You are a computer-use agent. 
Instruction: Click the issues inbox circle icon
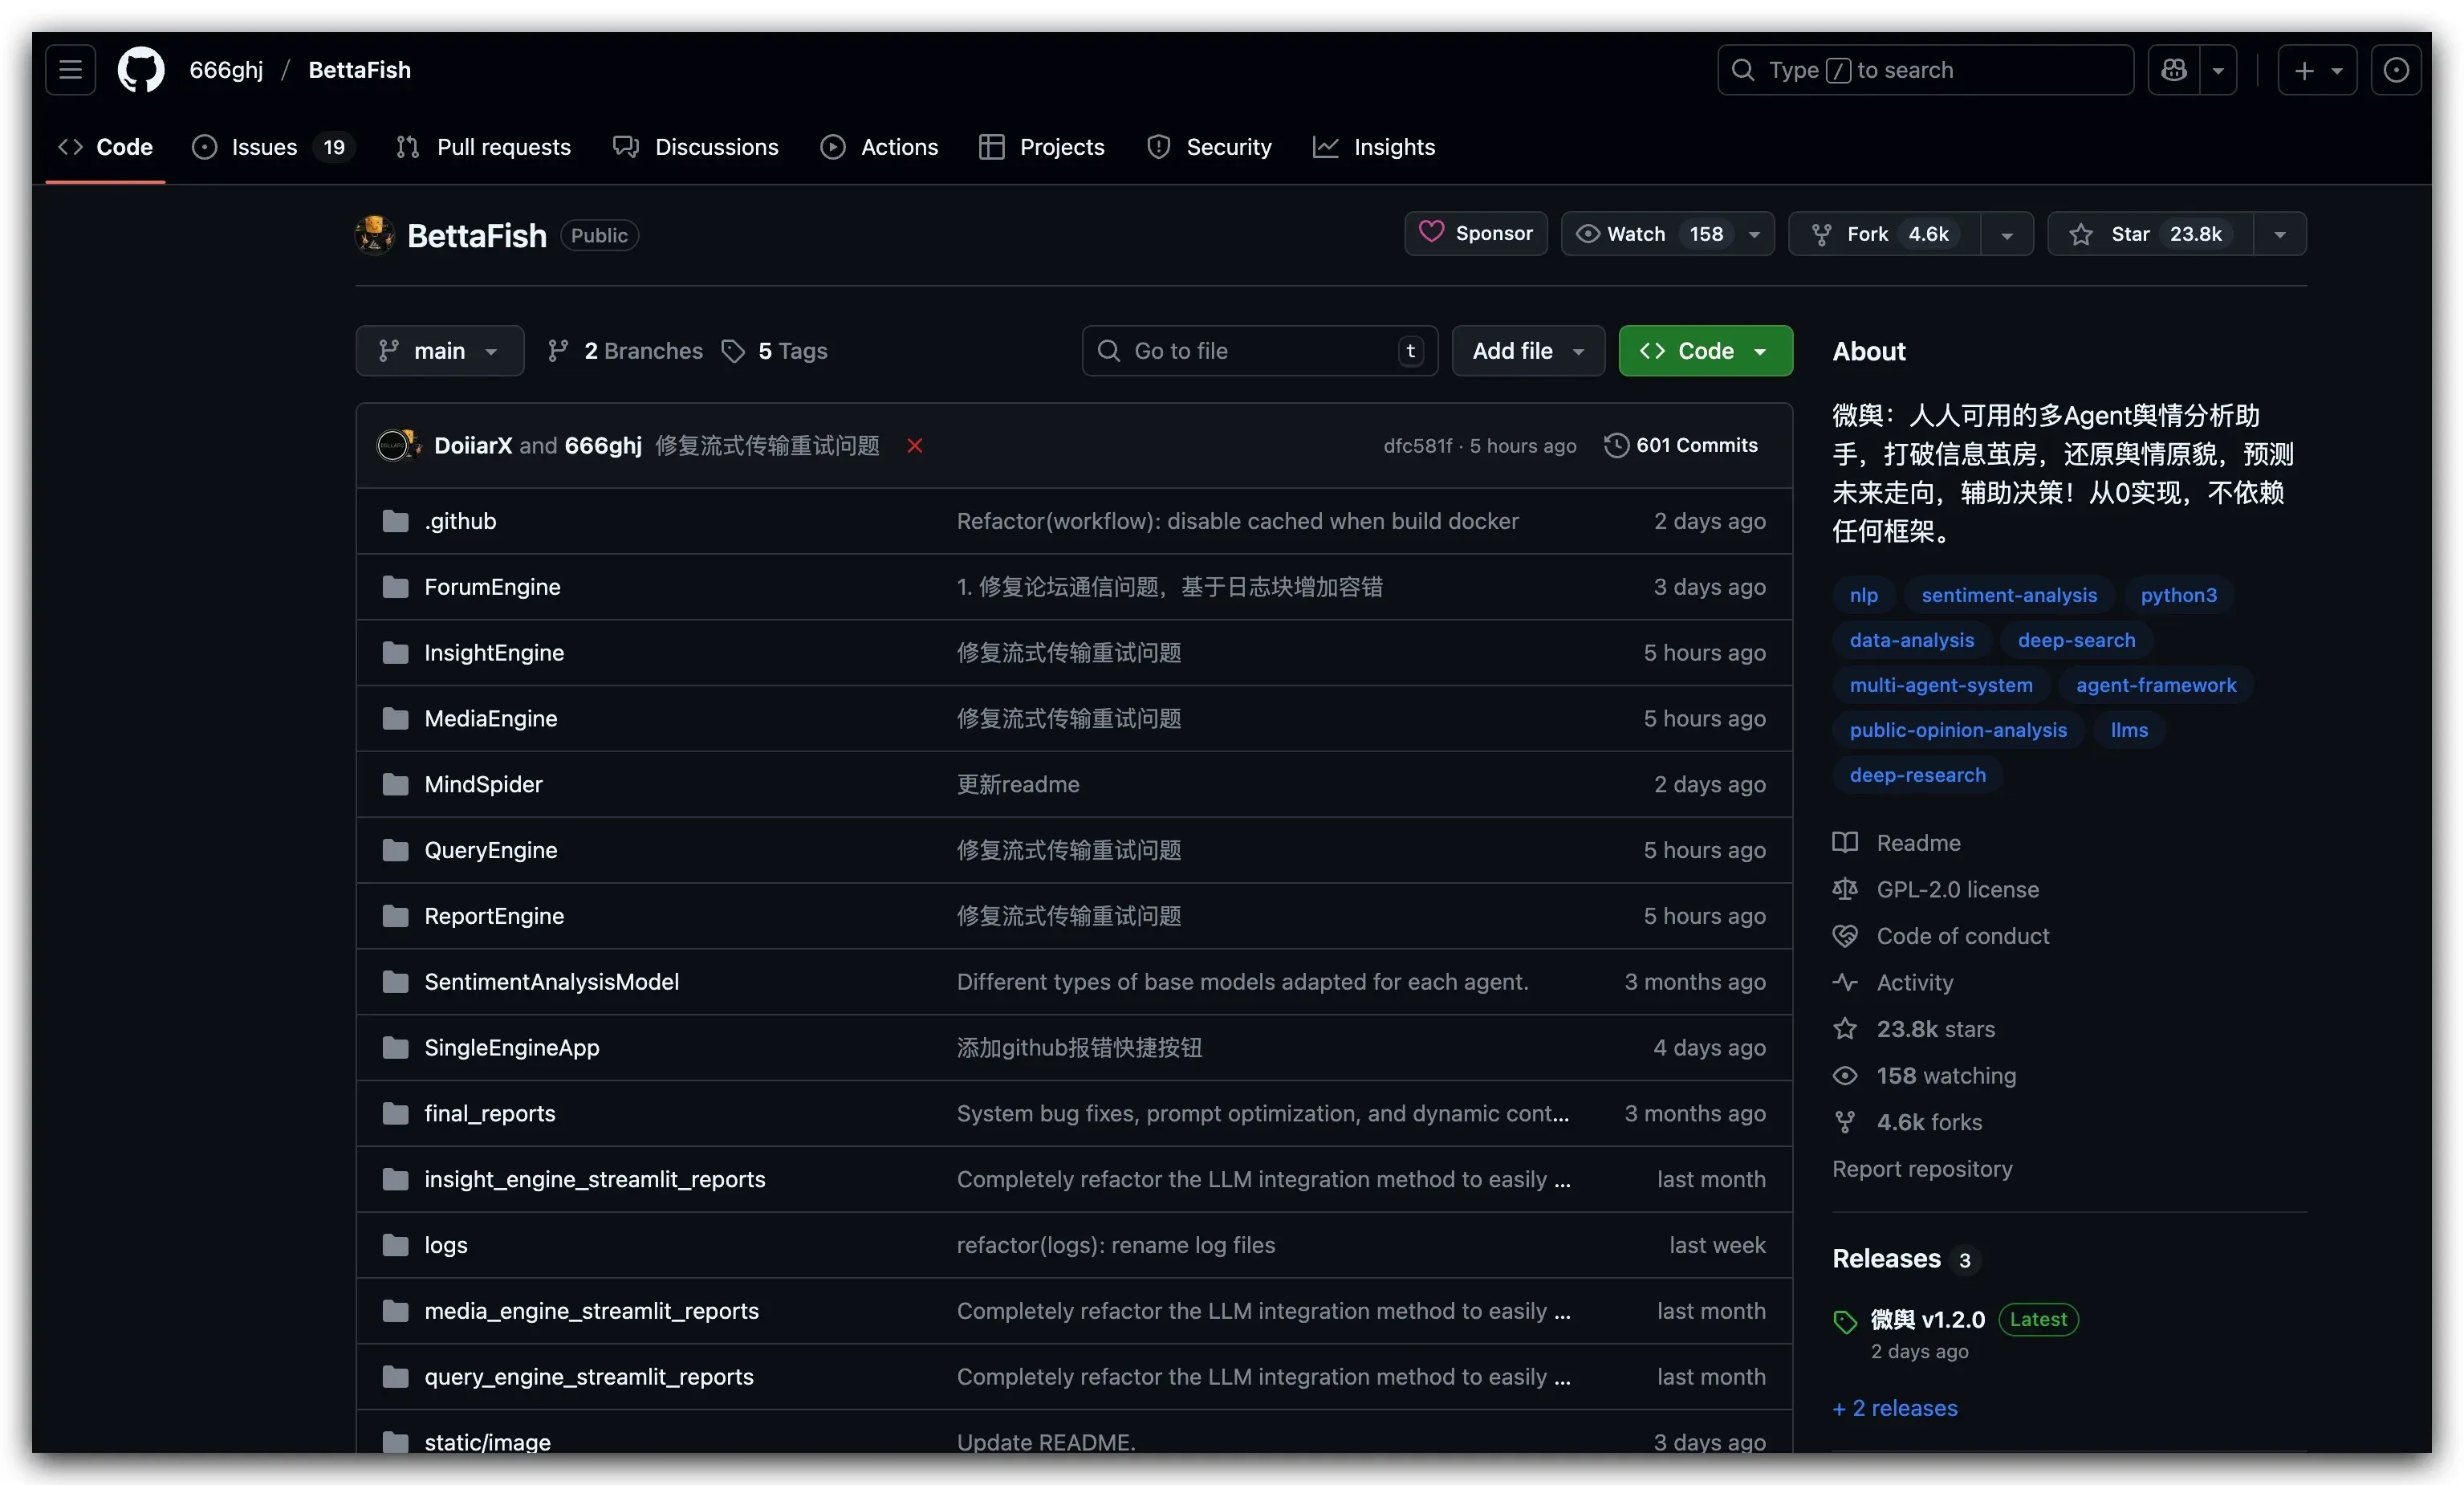[x=2396, y=70]
